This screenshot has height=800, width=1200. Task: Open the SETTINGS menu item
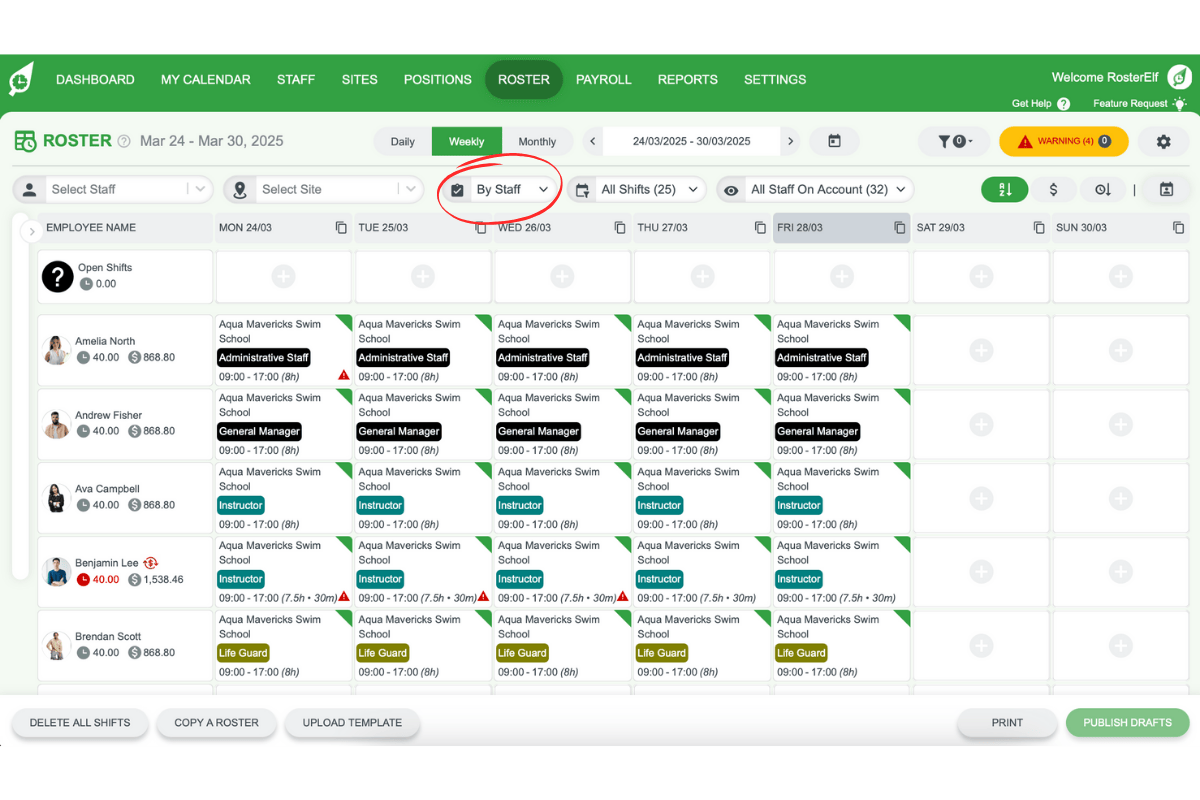[775, 79]
